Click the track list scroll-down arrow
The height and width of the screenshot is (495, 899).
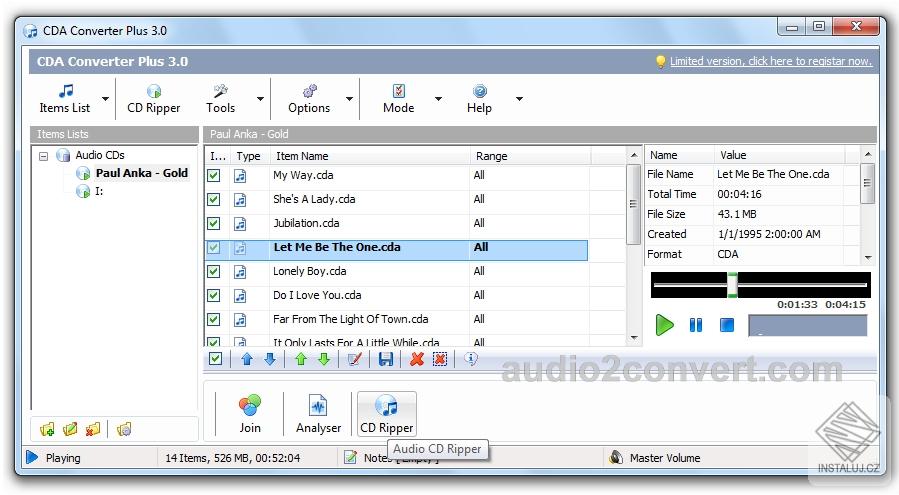(634, 338)
